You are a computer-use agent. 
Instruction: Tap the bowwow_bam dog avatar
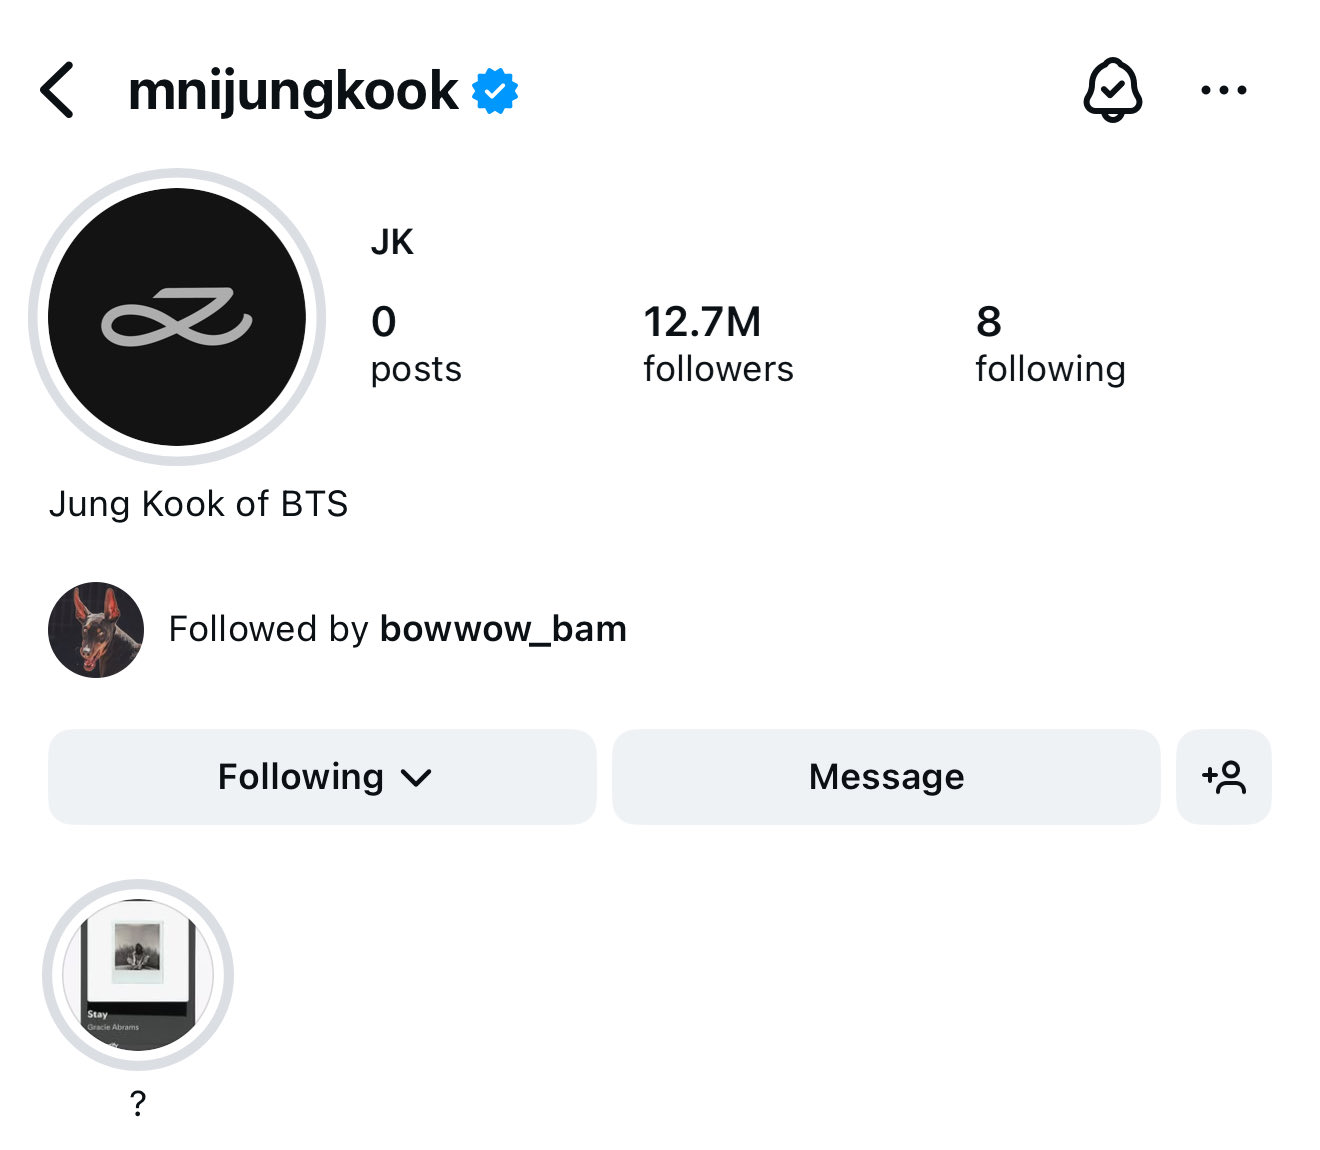point(96,630)
